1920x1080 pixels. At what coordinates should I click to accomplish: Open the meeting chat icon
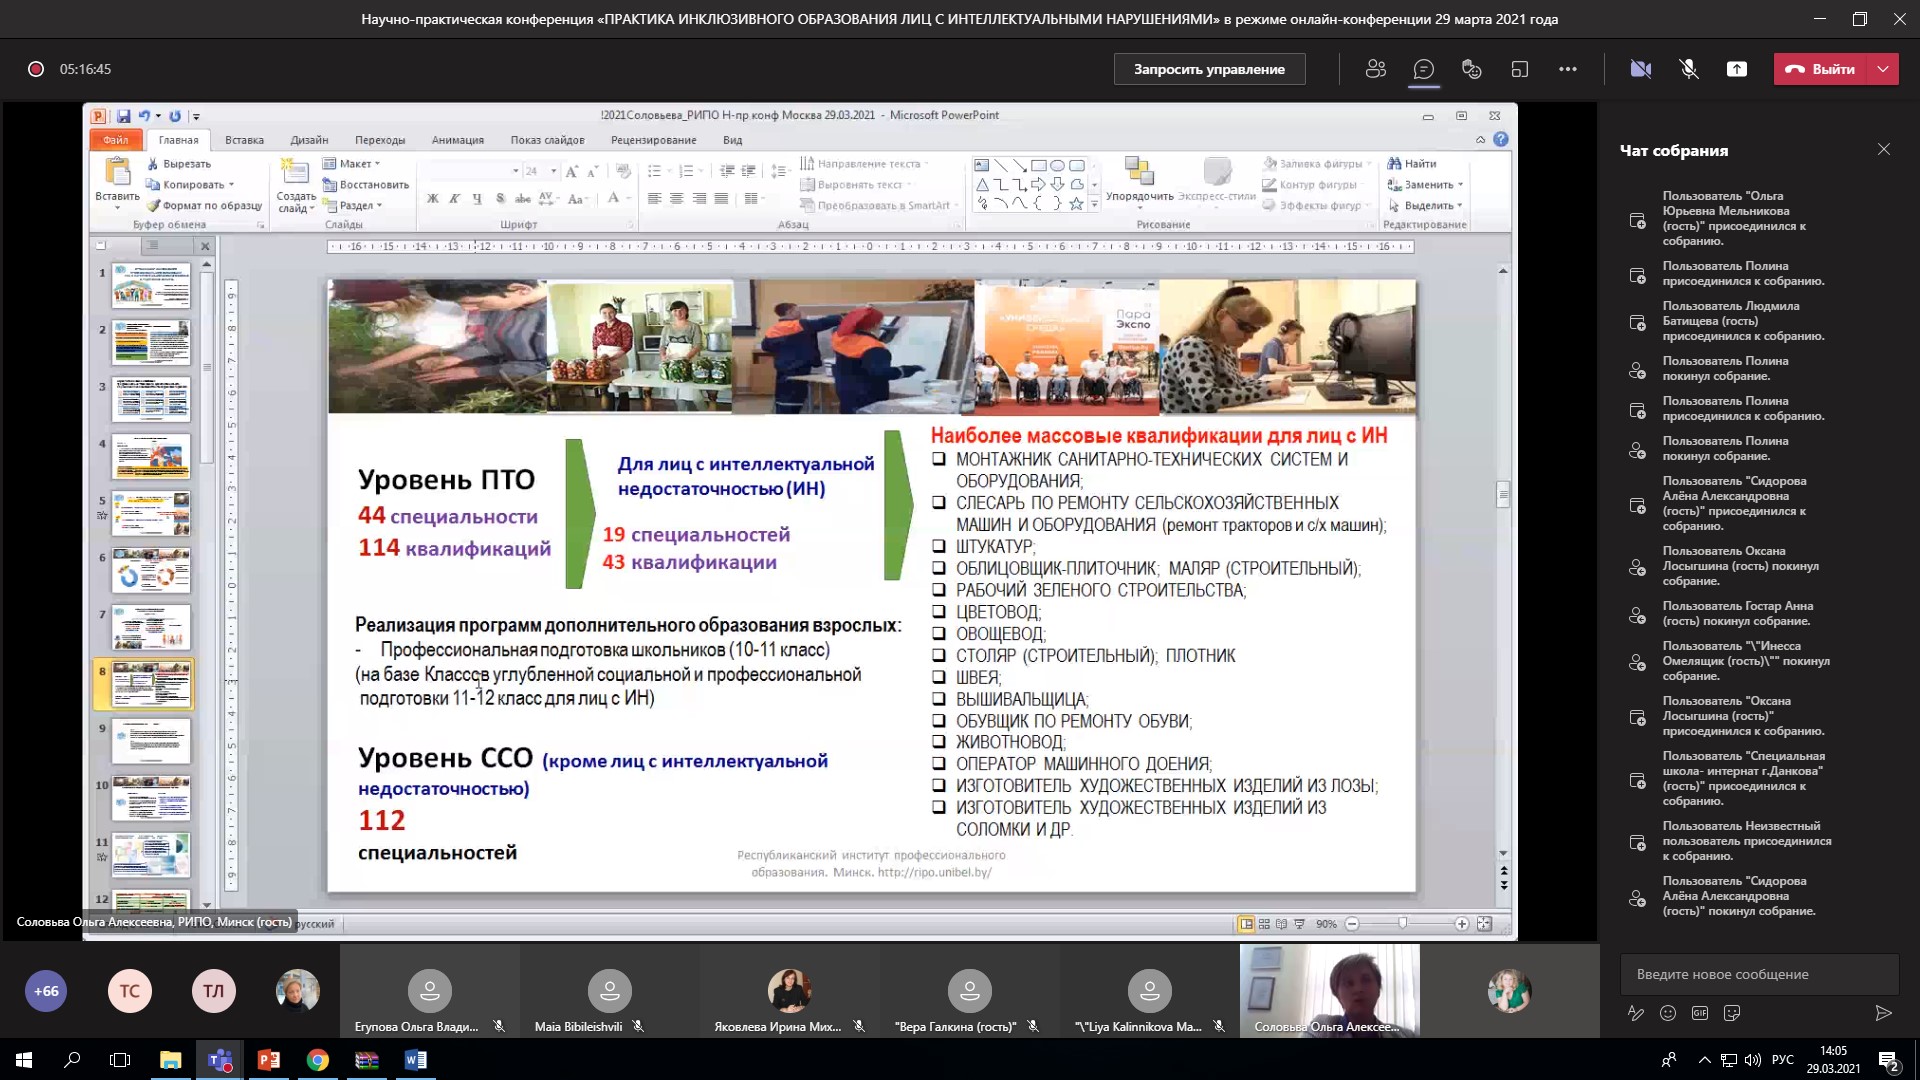tap(1423, 69)
